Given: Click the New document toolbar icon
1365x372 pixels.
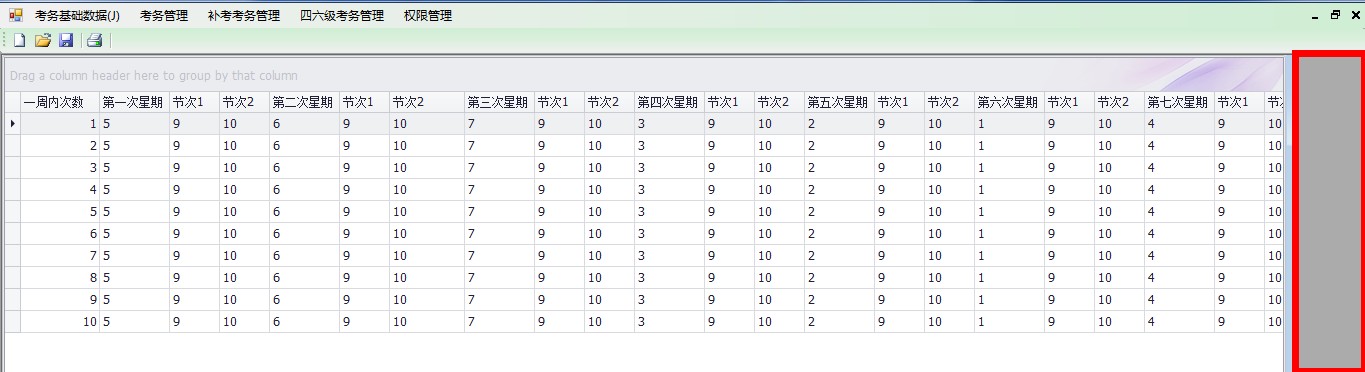Looking at the screenshot, I should [19, 40].
